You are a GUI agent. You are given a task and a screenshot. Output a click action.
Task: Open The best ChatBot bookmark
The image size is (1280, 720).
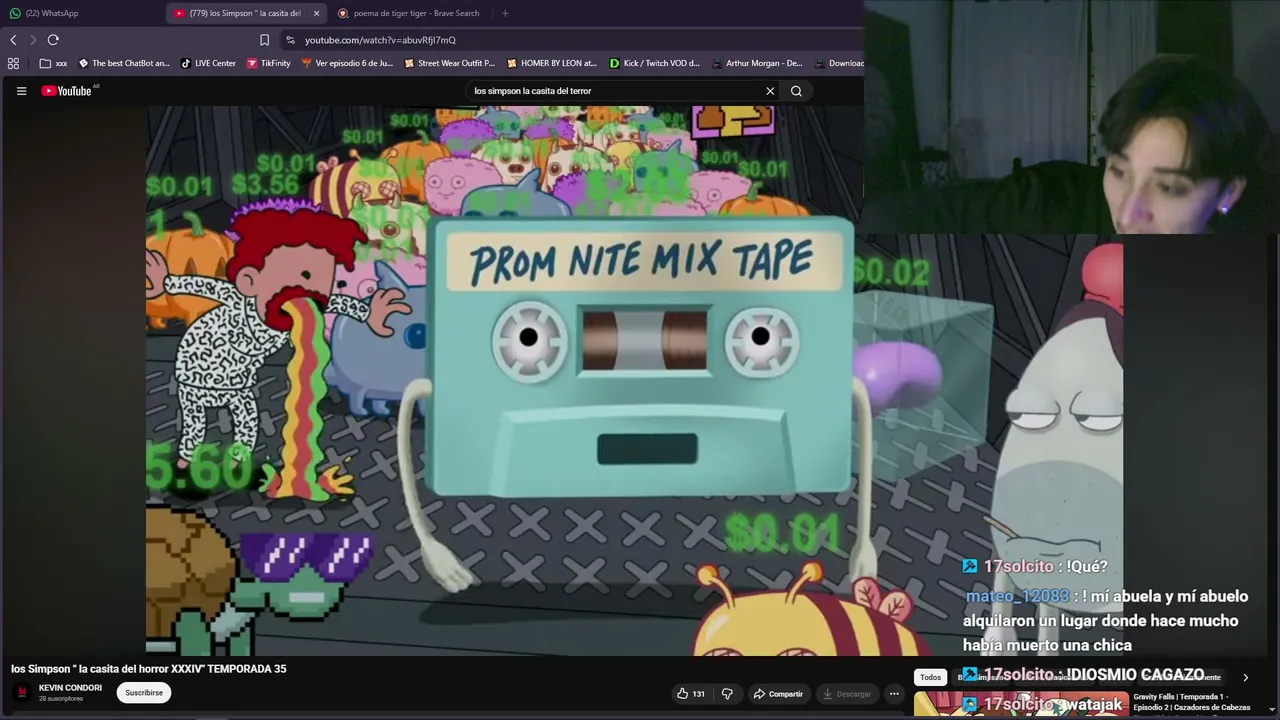point(124,63)
